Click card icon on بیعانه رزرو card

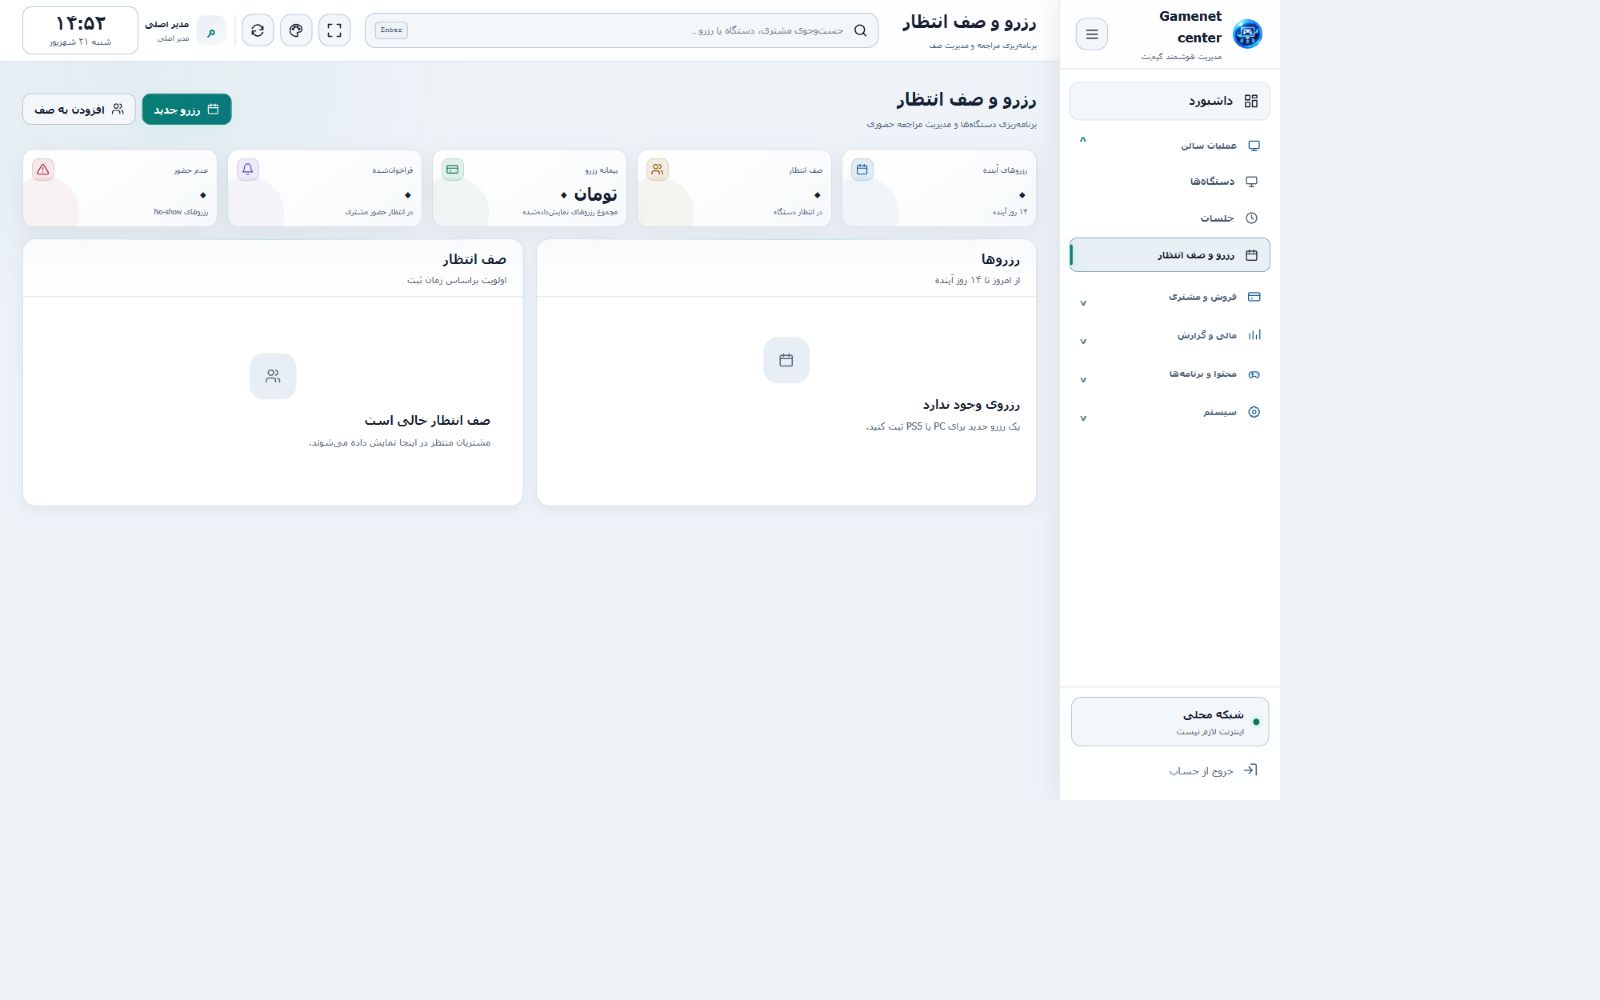click(452, 169)
